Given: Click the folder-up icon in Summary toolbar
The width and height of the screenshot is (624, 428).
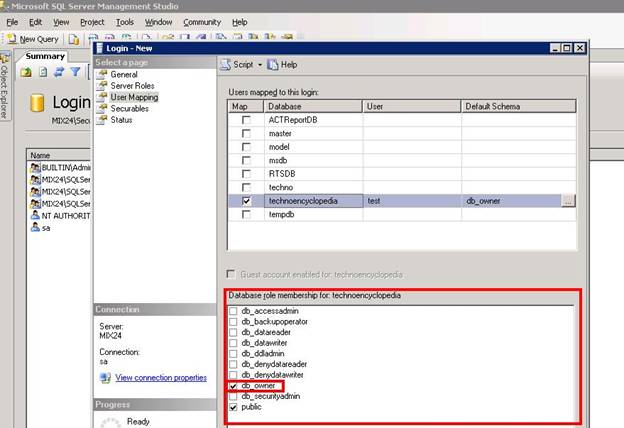Looking at the screenshot, I should click(26, 72).
